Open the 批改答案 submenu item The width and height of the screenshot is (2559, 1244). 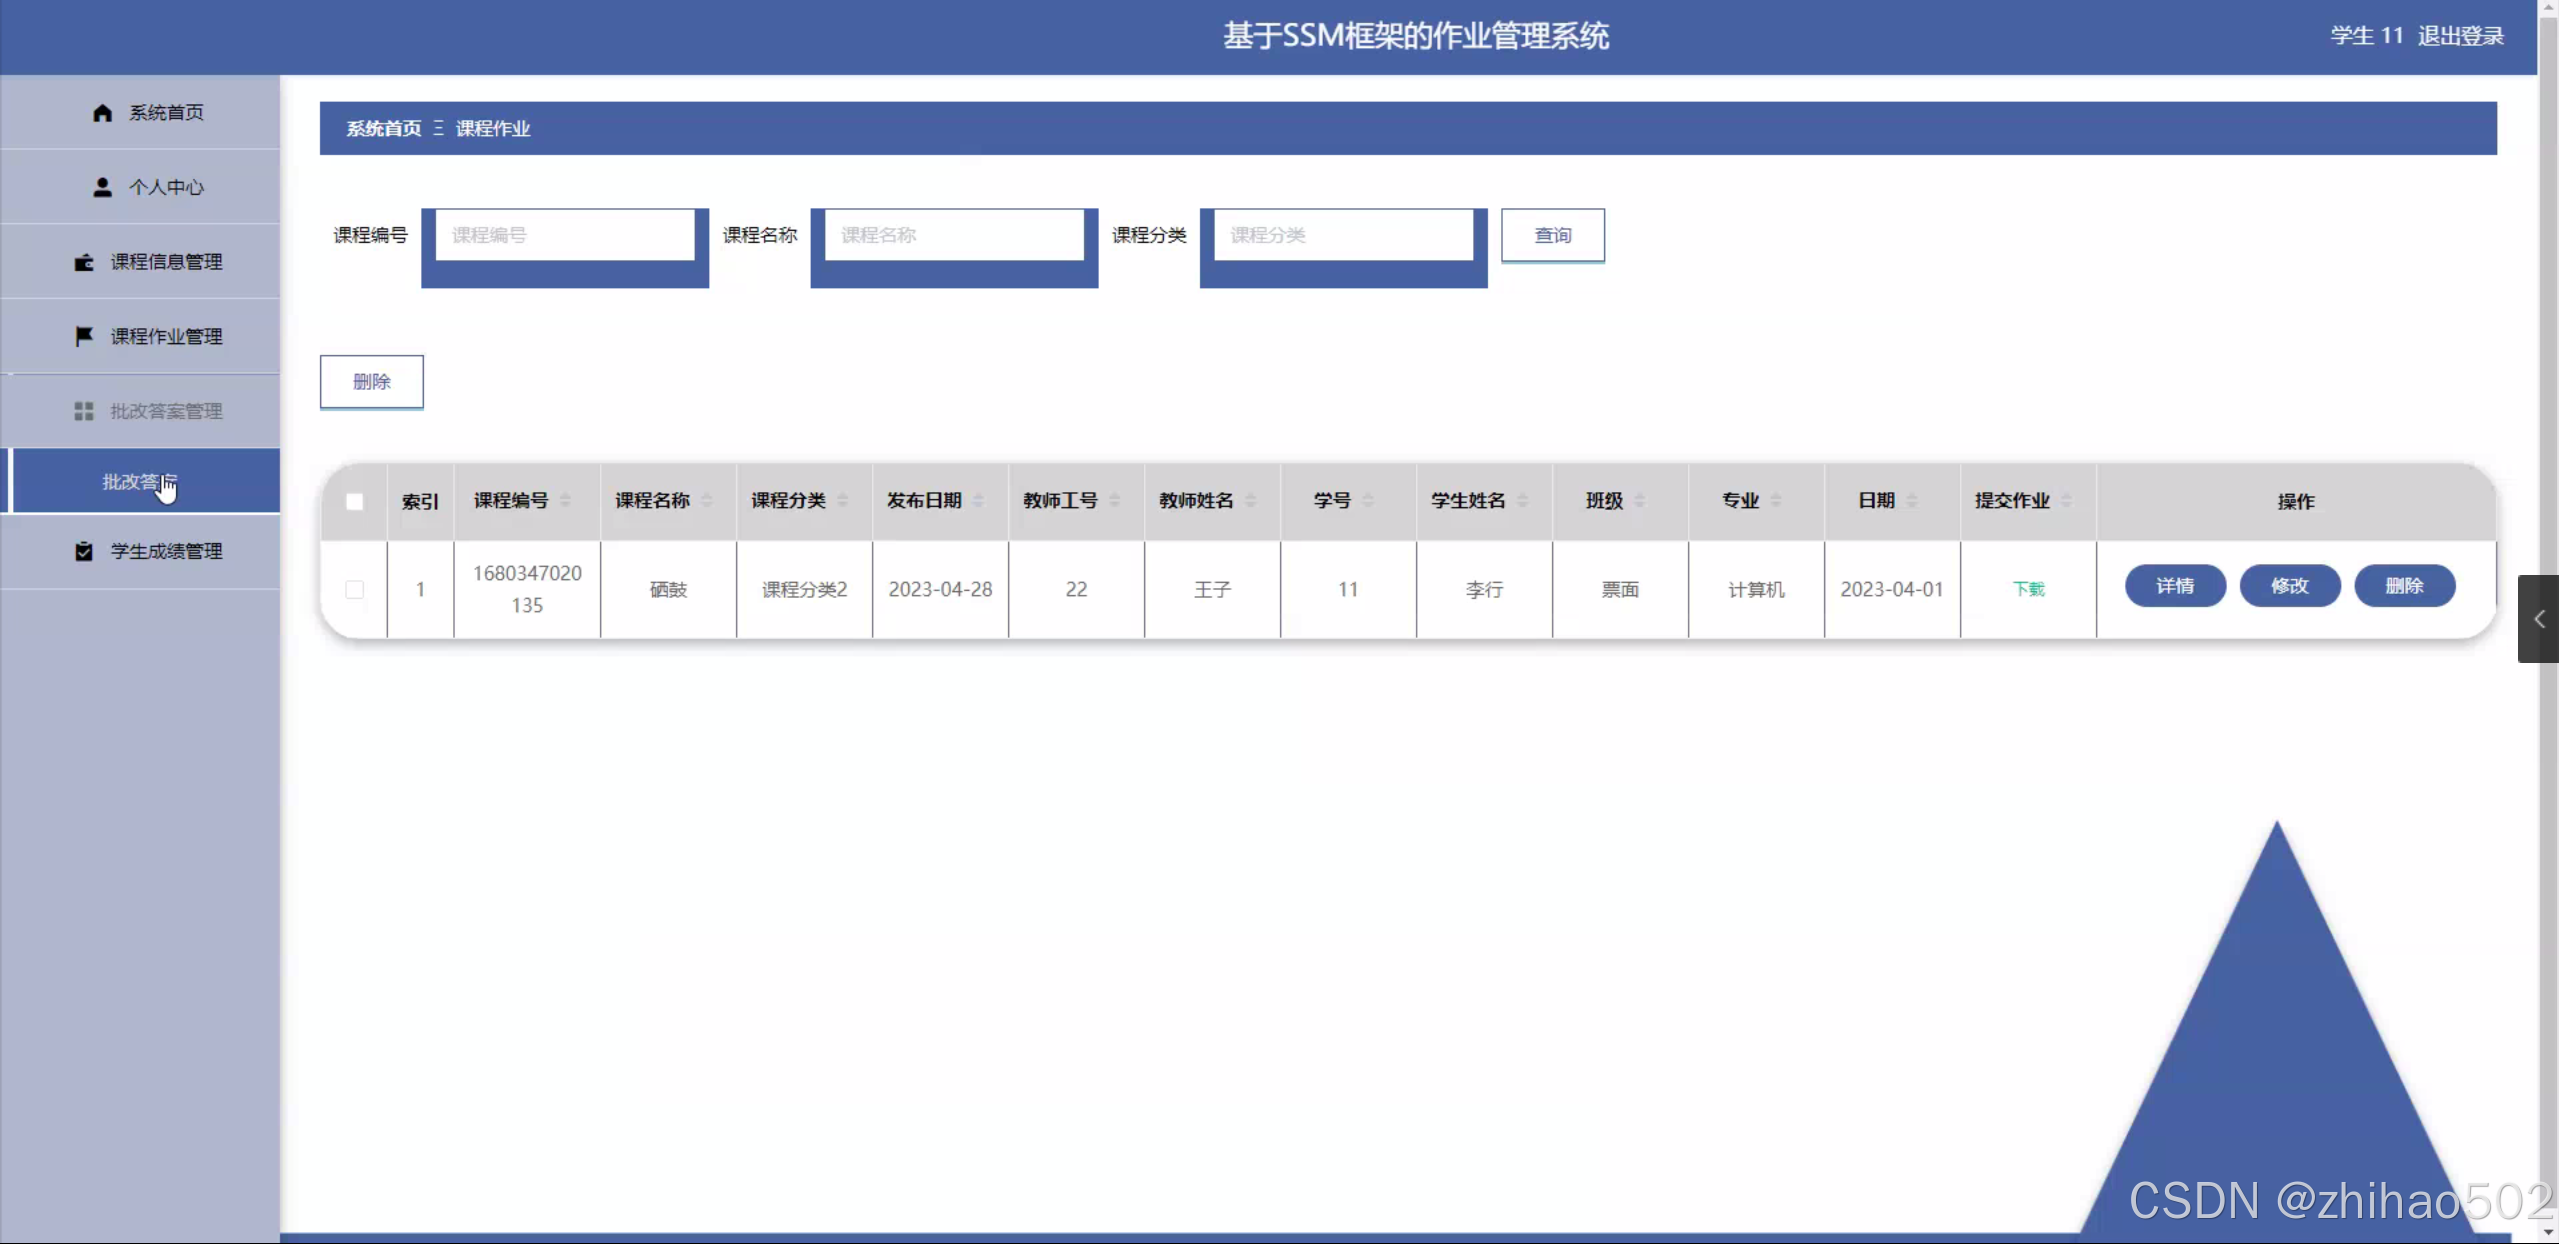tap(140, 481)
